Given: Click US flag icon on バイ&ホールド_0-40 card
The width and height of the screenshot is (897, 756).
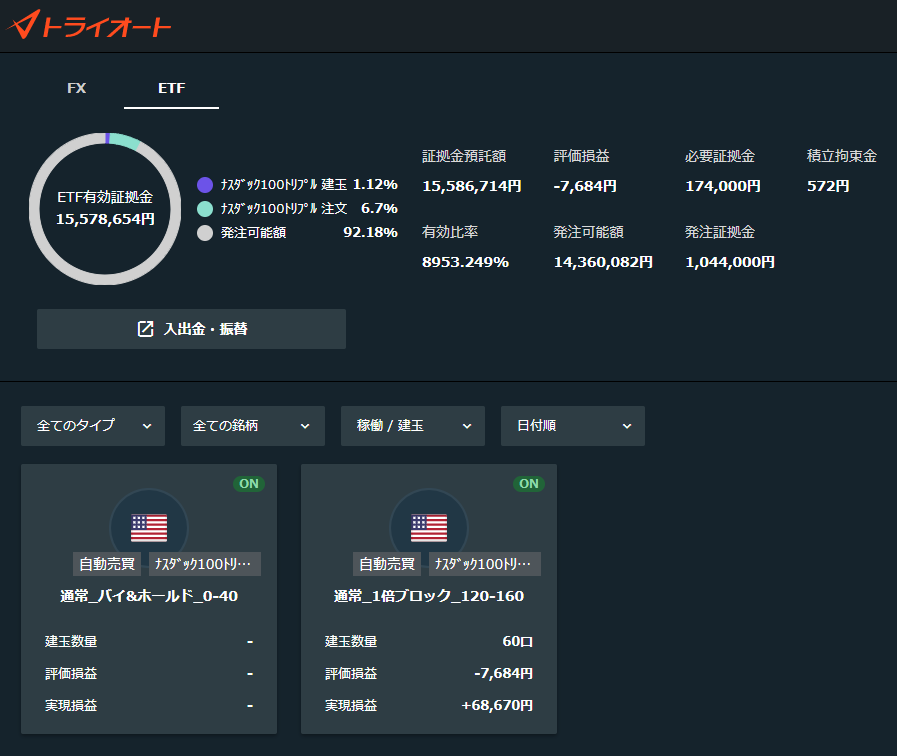Looking at the screenshot, I should [149, 528].
